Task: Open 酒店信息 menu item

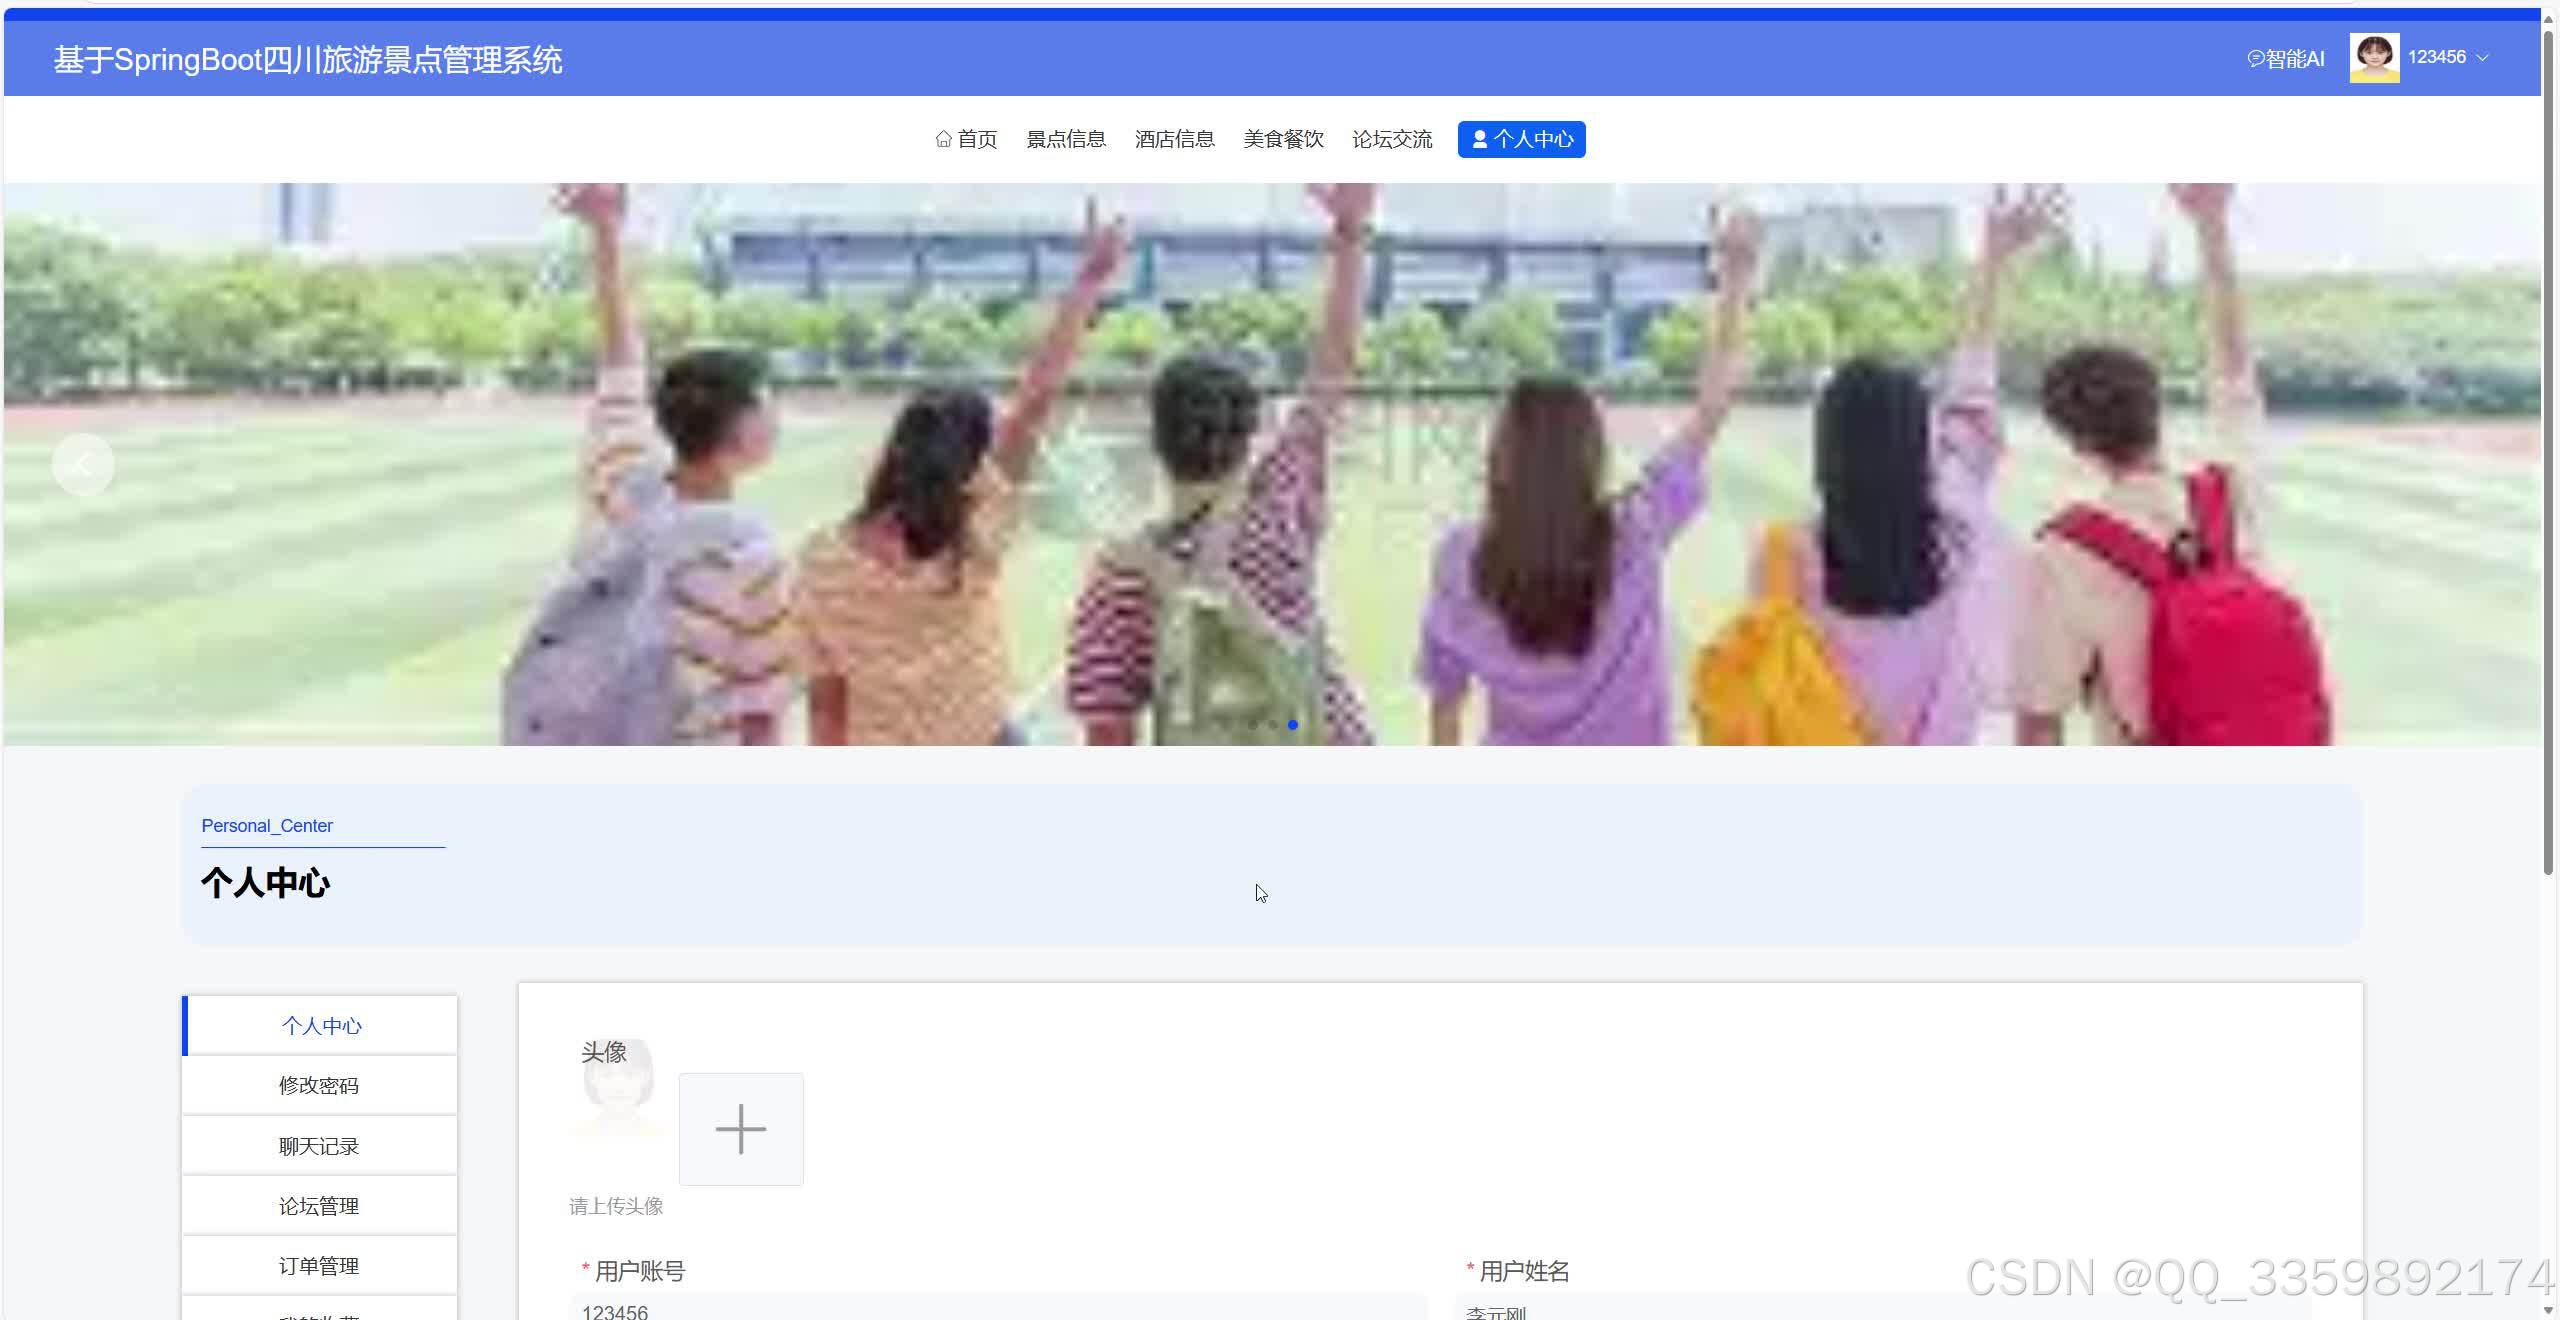Action: (1175, 139)
